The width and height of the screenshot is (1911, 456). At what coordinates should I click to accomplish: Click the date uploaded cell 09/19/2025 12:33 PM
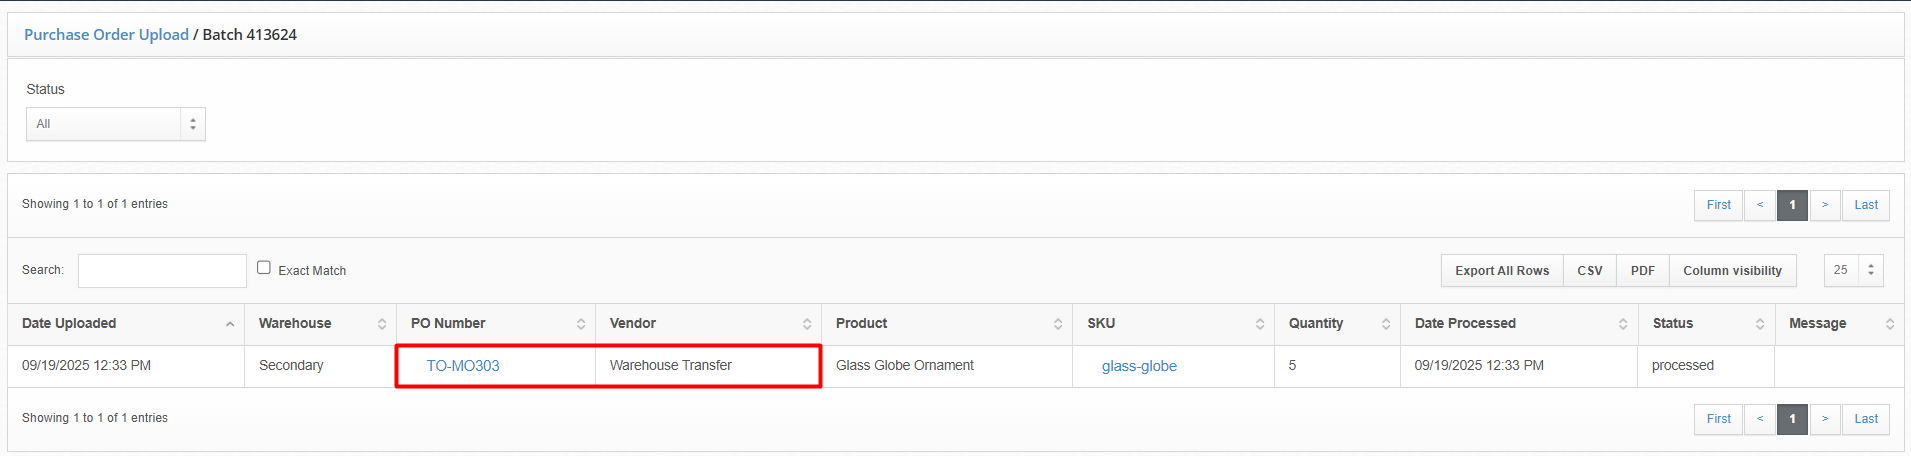(126, 366)
